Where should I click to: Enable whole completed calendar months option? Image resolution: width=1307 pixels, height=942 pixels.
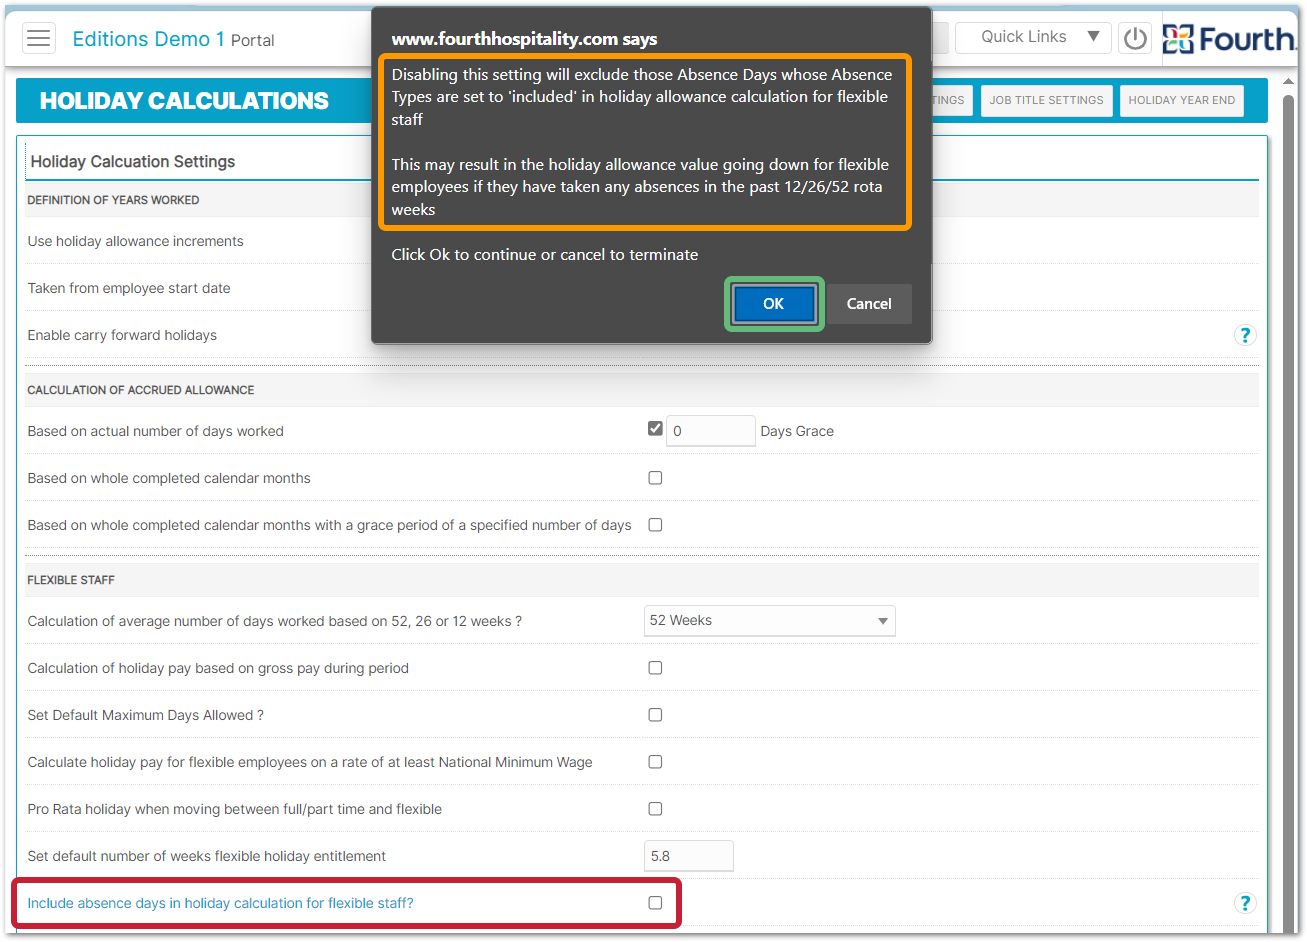[x=655, y=478]
